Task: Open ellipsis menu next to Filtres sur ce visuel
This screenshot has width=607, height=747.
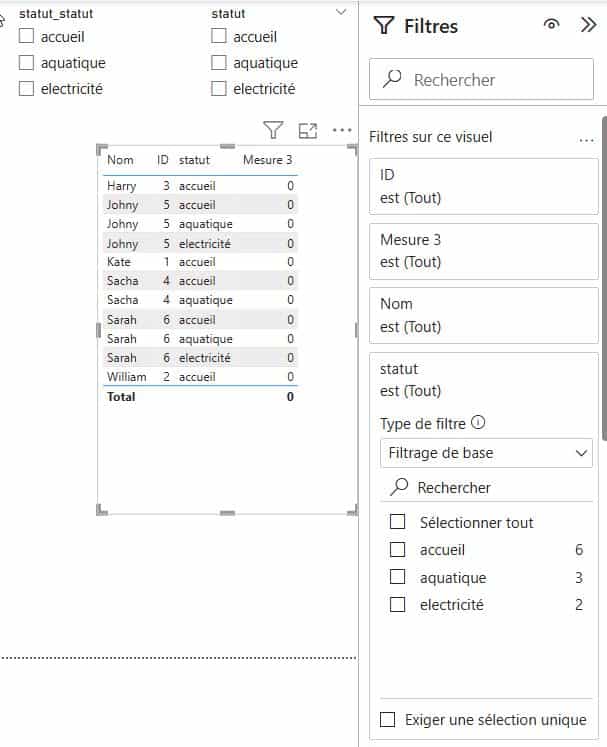Action: 586,138
